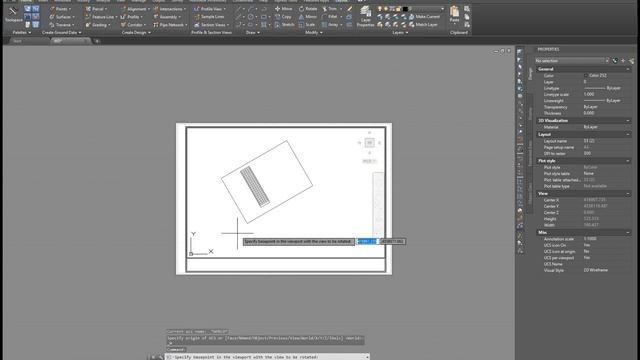Click the Feature Line tool

point(100,17)
